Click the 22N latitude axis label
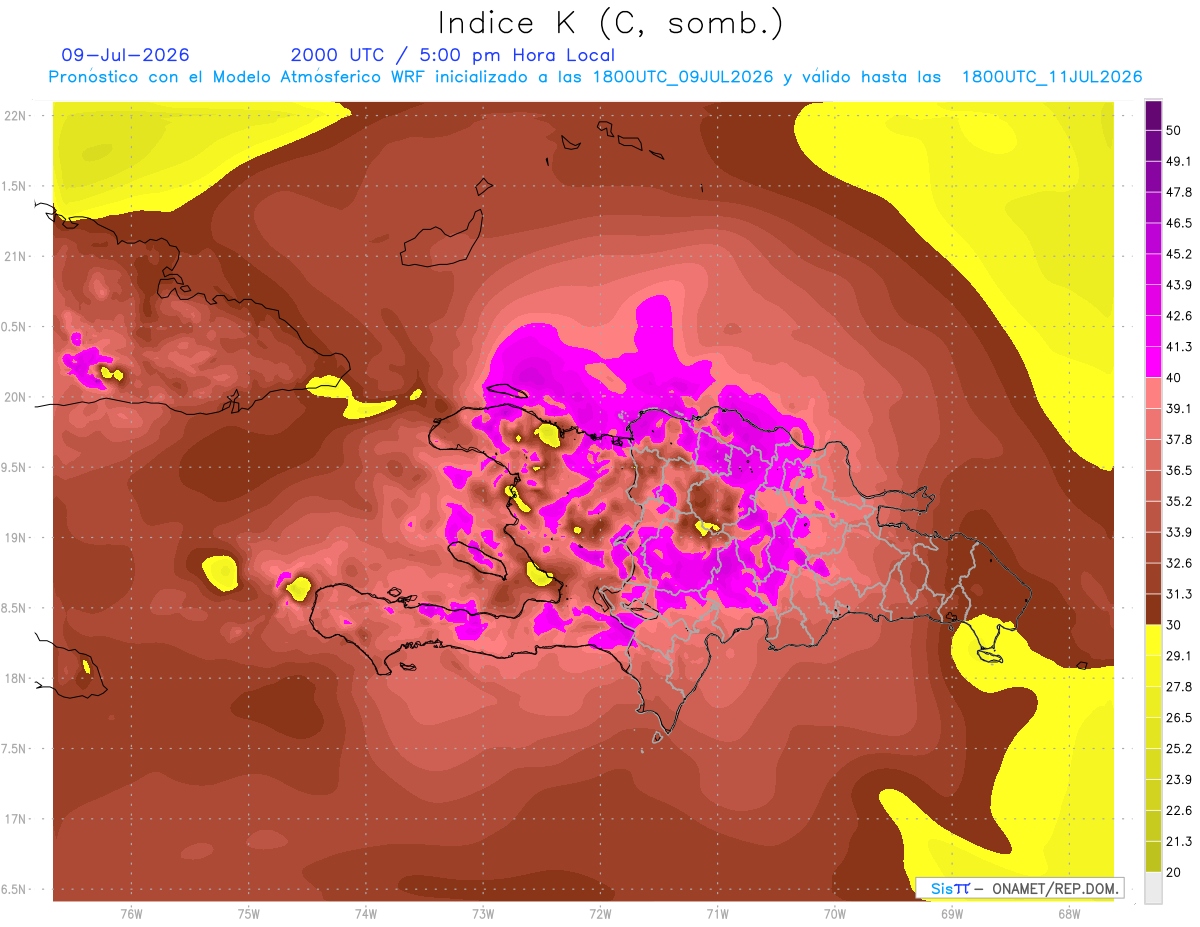Screen dimensions: 1200x927 tap(15, 116)
